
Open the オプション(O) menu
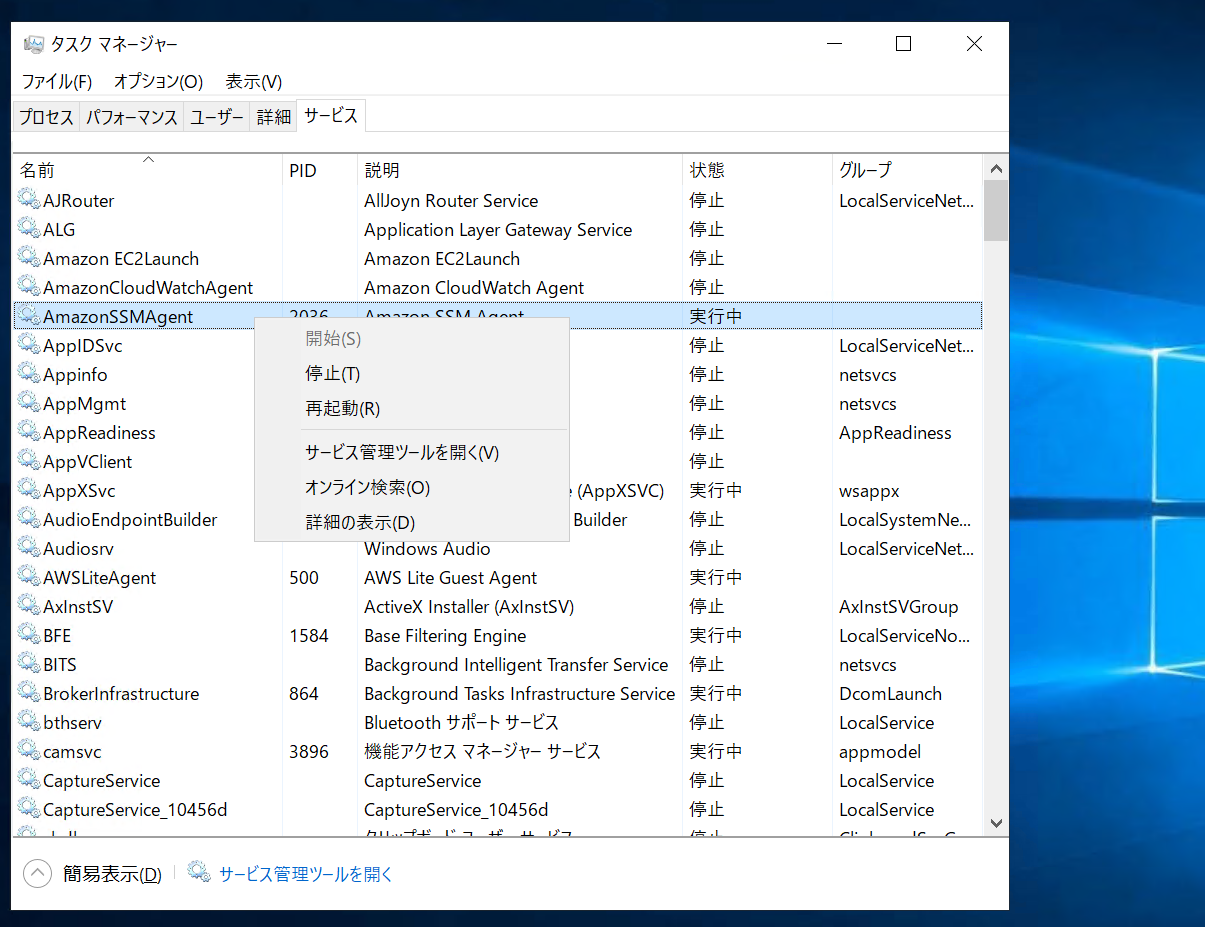(158, 81)
